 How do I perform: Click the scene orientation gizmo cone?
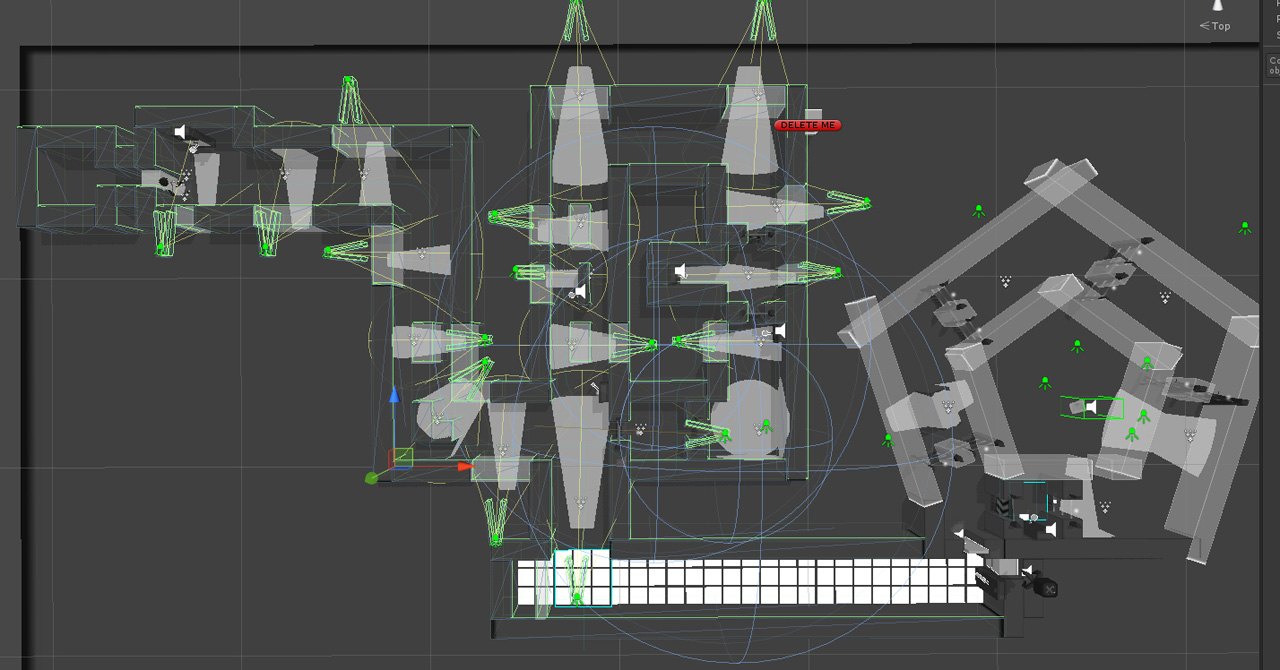tap(1218, 6)
